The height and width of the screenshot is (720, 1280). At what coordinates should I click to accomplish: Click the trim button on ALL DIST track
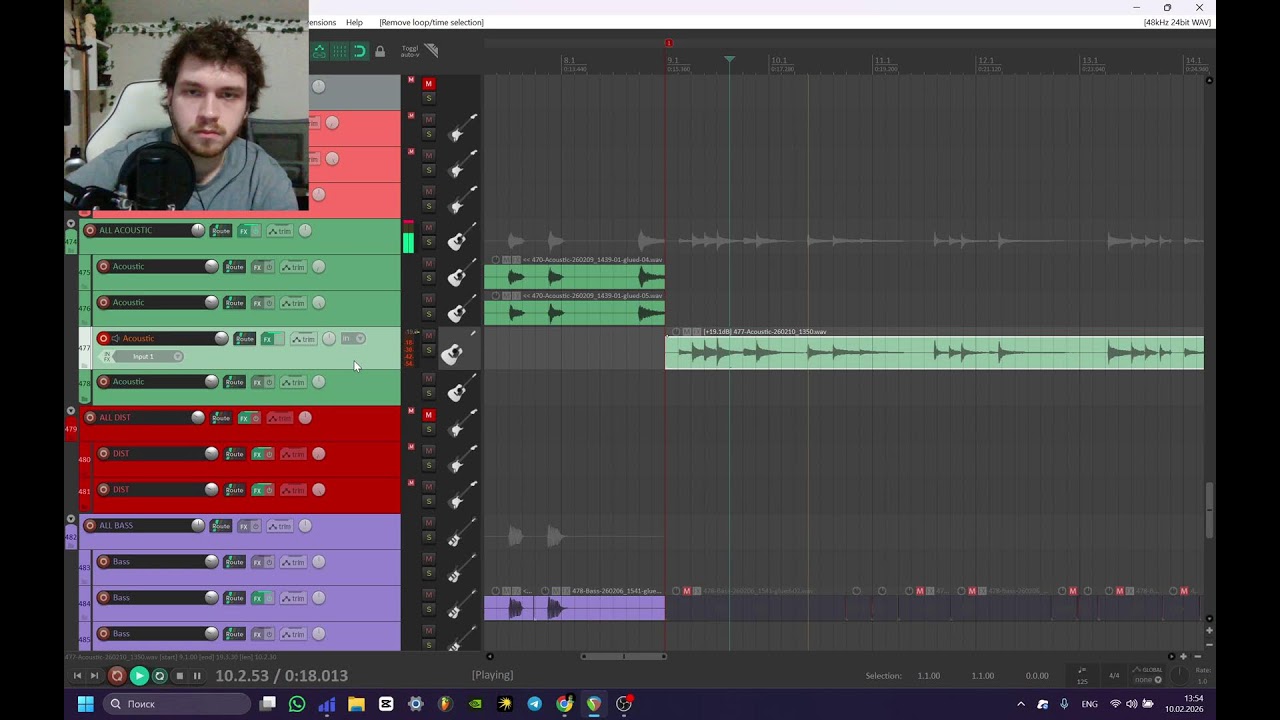279,418
